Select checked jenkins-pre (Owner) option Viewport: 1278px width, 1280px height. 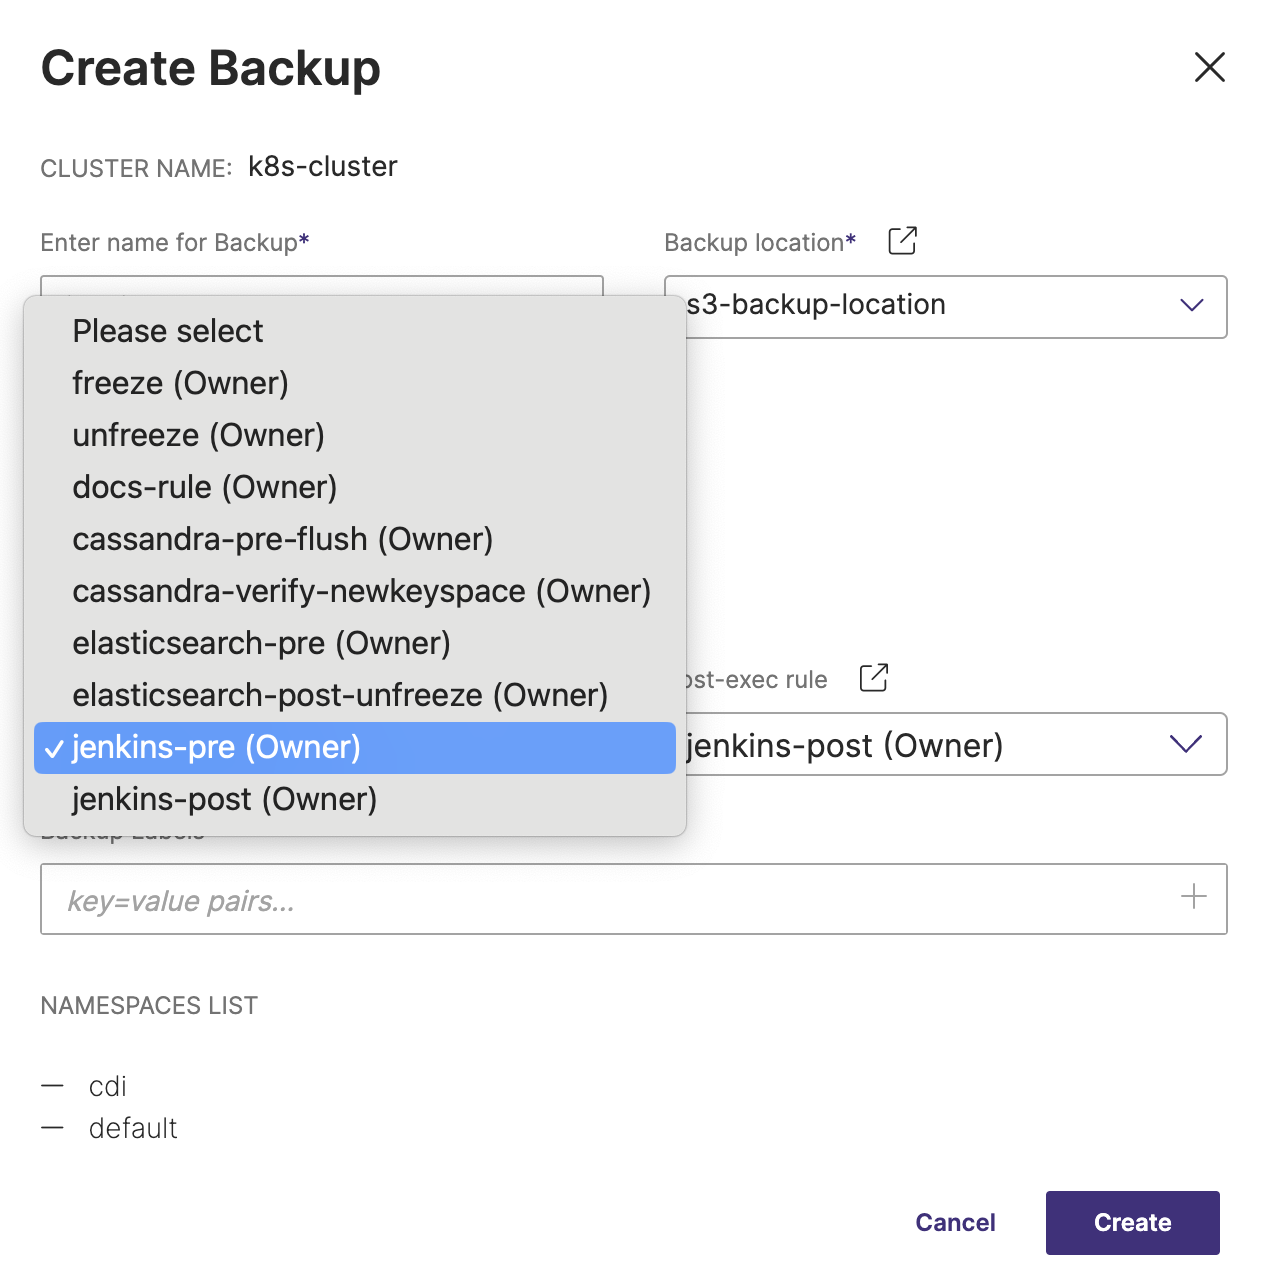pos(216,747)
